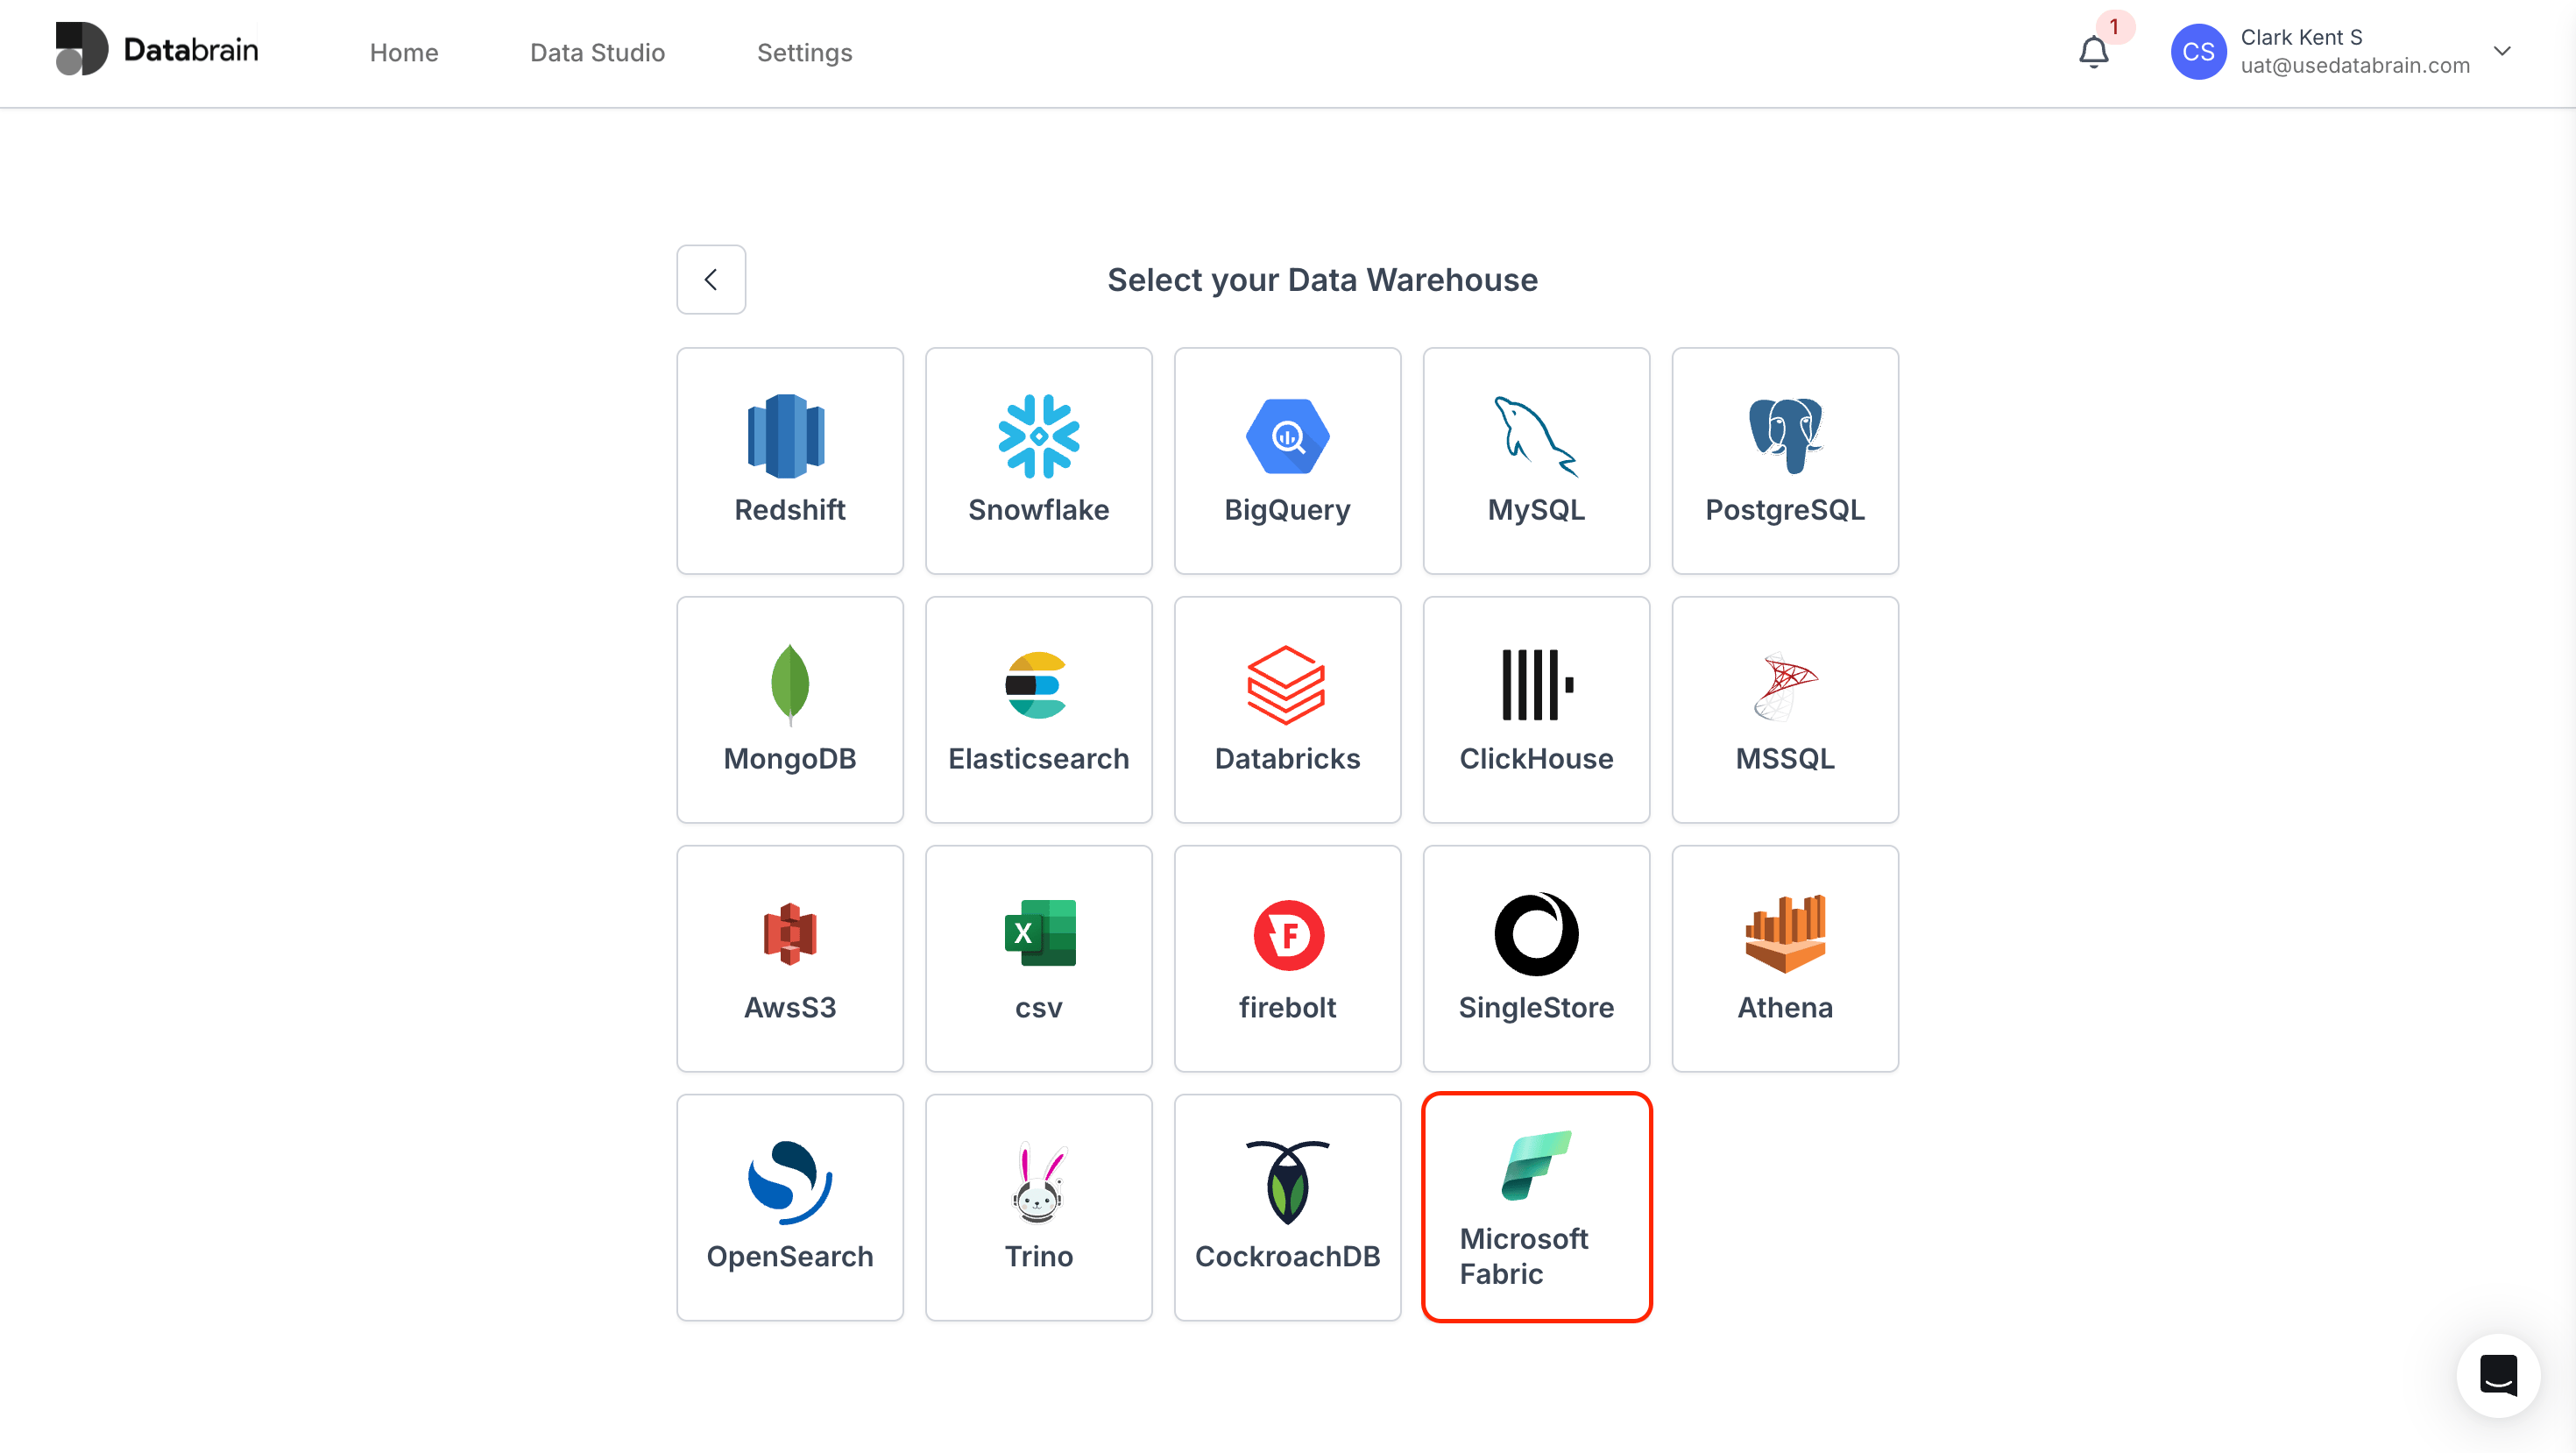This screenshot has width=2576, height=1453.
Task: Click the CockroachDB label
Action: [1287, 1257]
